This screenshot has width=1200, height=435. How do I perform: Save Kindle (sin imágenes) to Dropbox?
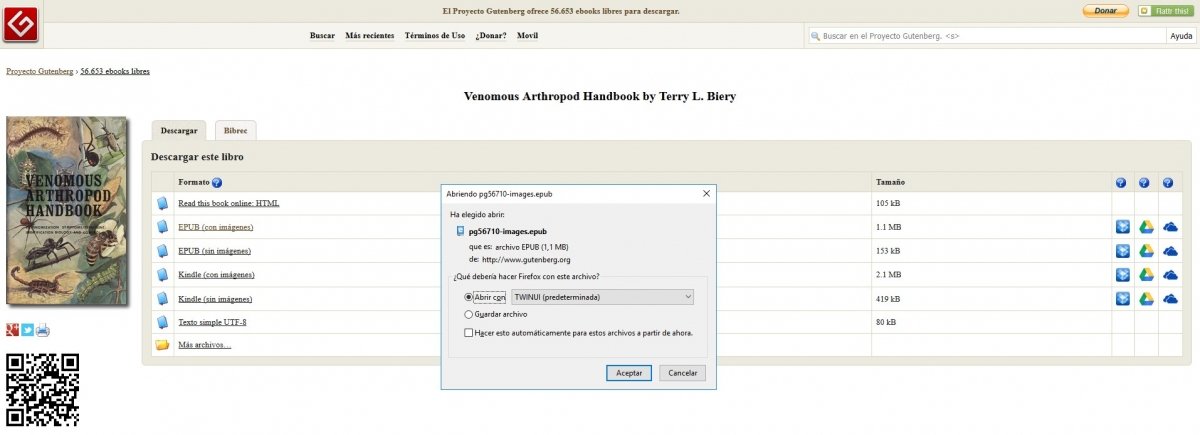pos(1122,298)
